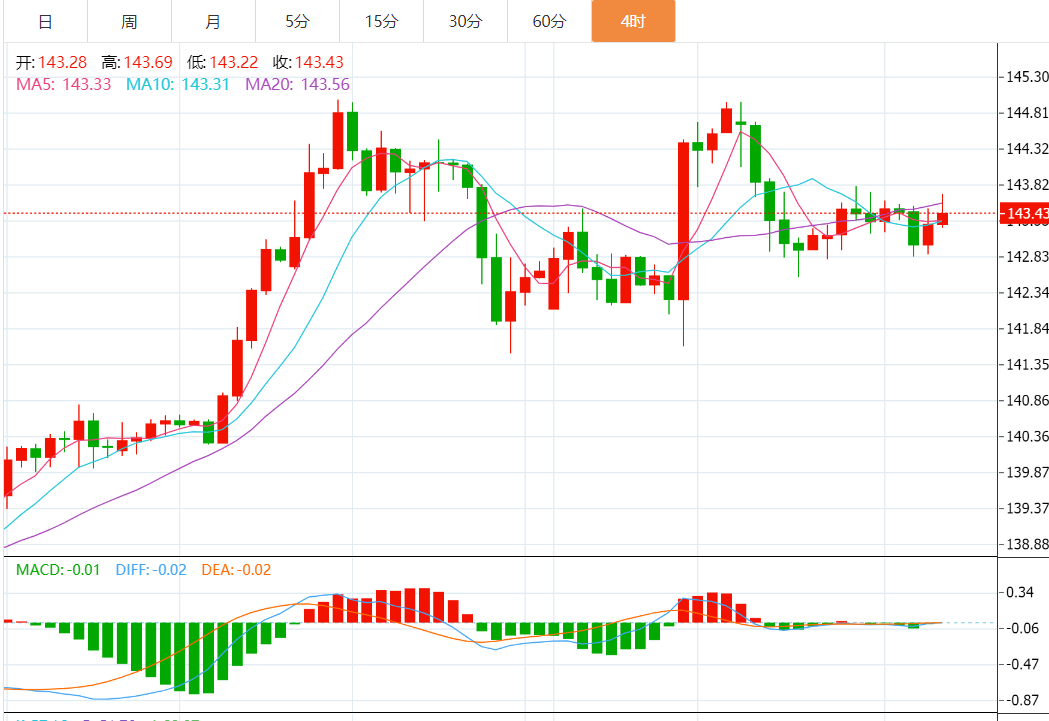Screen dimensions: 1049x721
Task: Click the MA20: 143.56 indicator label
Action: tap(298, 84)
